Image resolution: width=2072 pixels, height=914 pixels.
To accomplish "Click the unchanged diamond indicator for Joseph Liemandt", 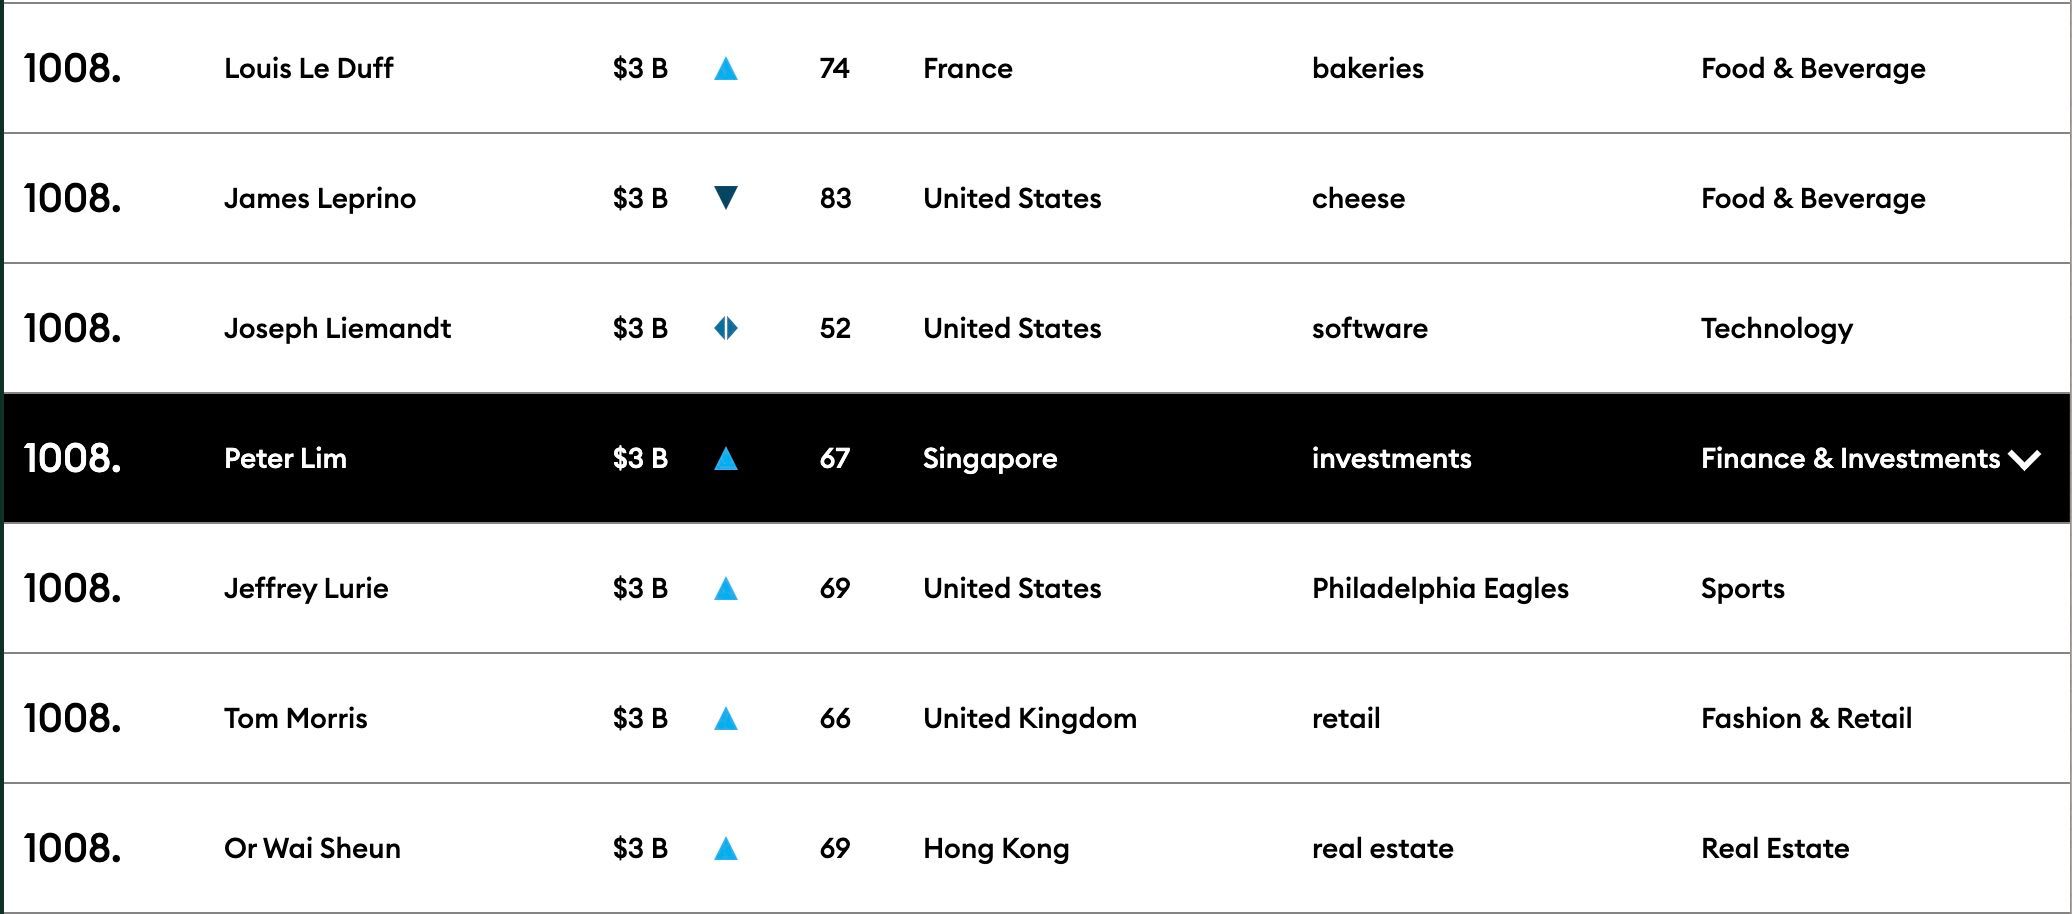I will point(728,328).
